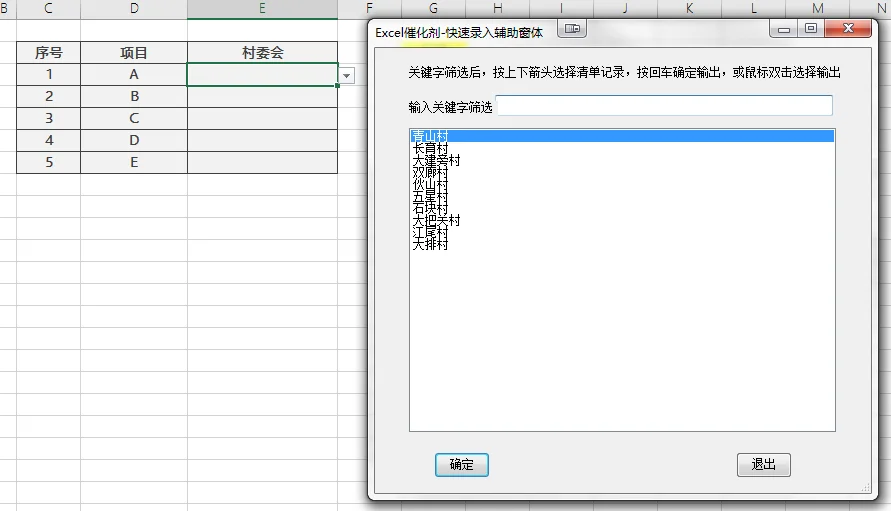
Task: Select column G header
Action: click(433, 9)
